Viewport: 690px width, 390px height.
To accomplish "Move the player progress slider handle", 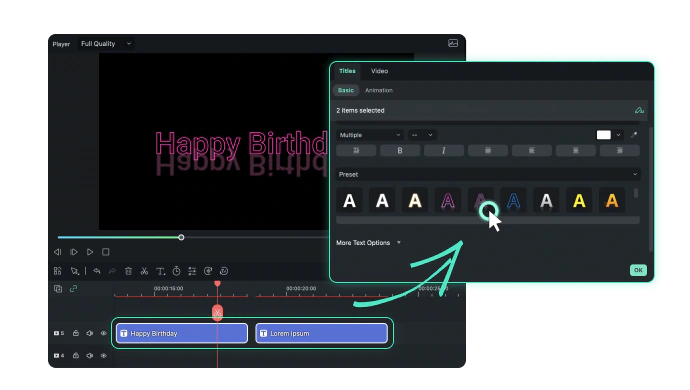I will [x=181, y=237].
